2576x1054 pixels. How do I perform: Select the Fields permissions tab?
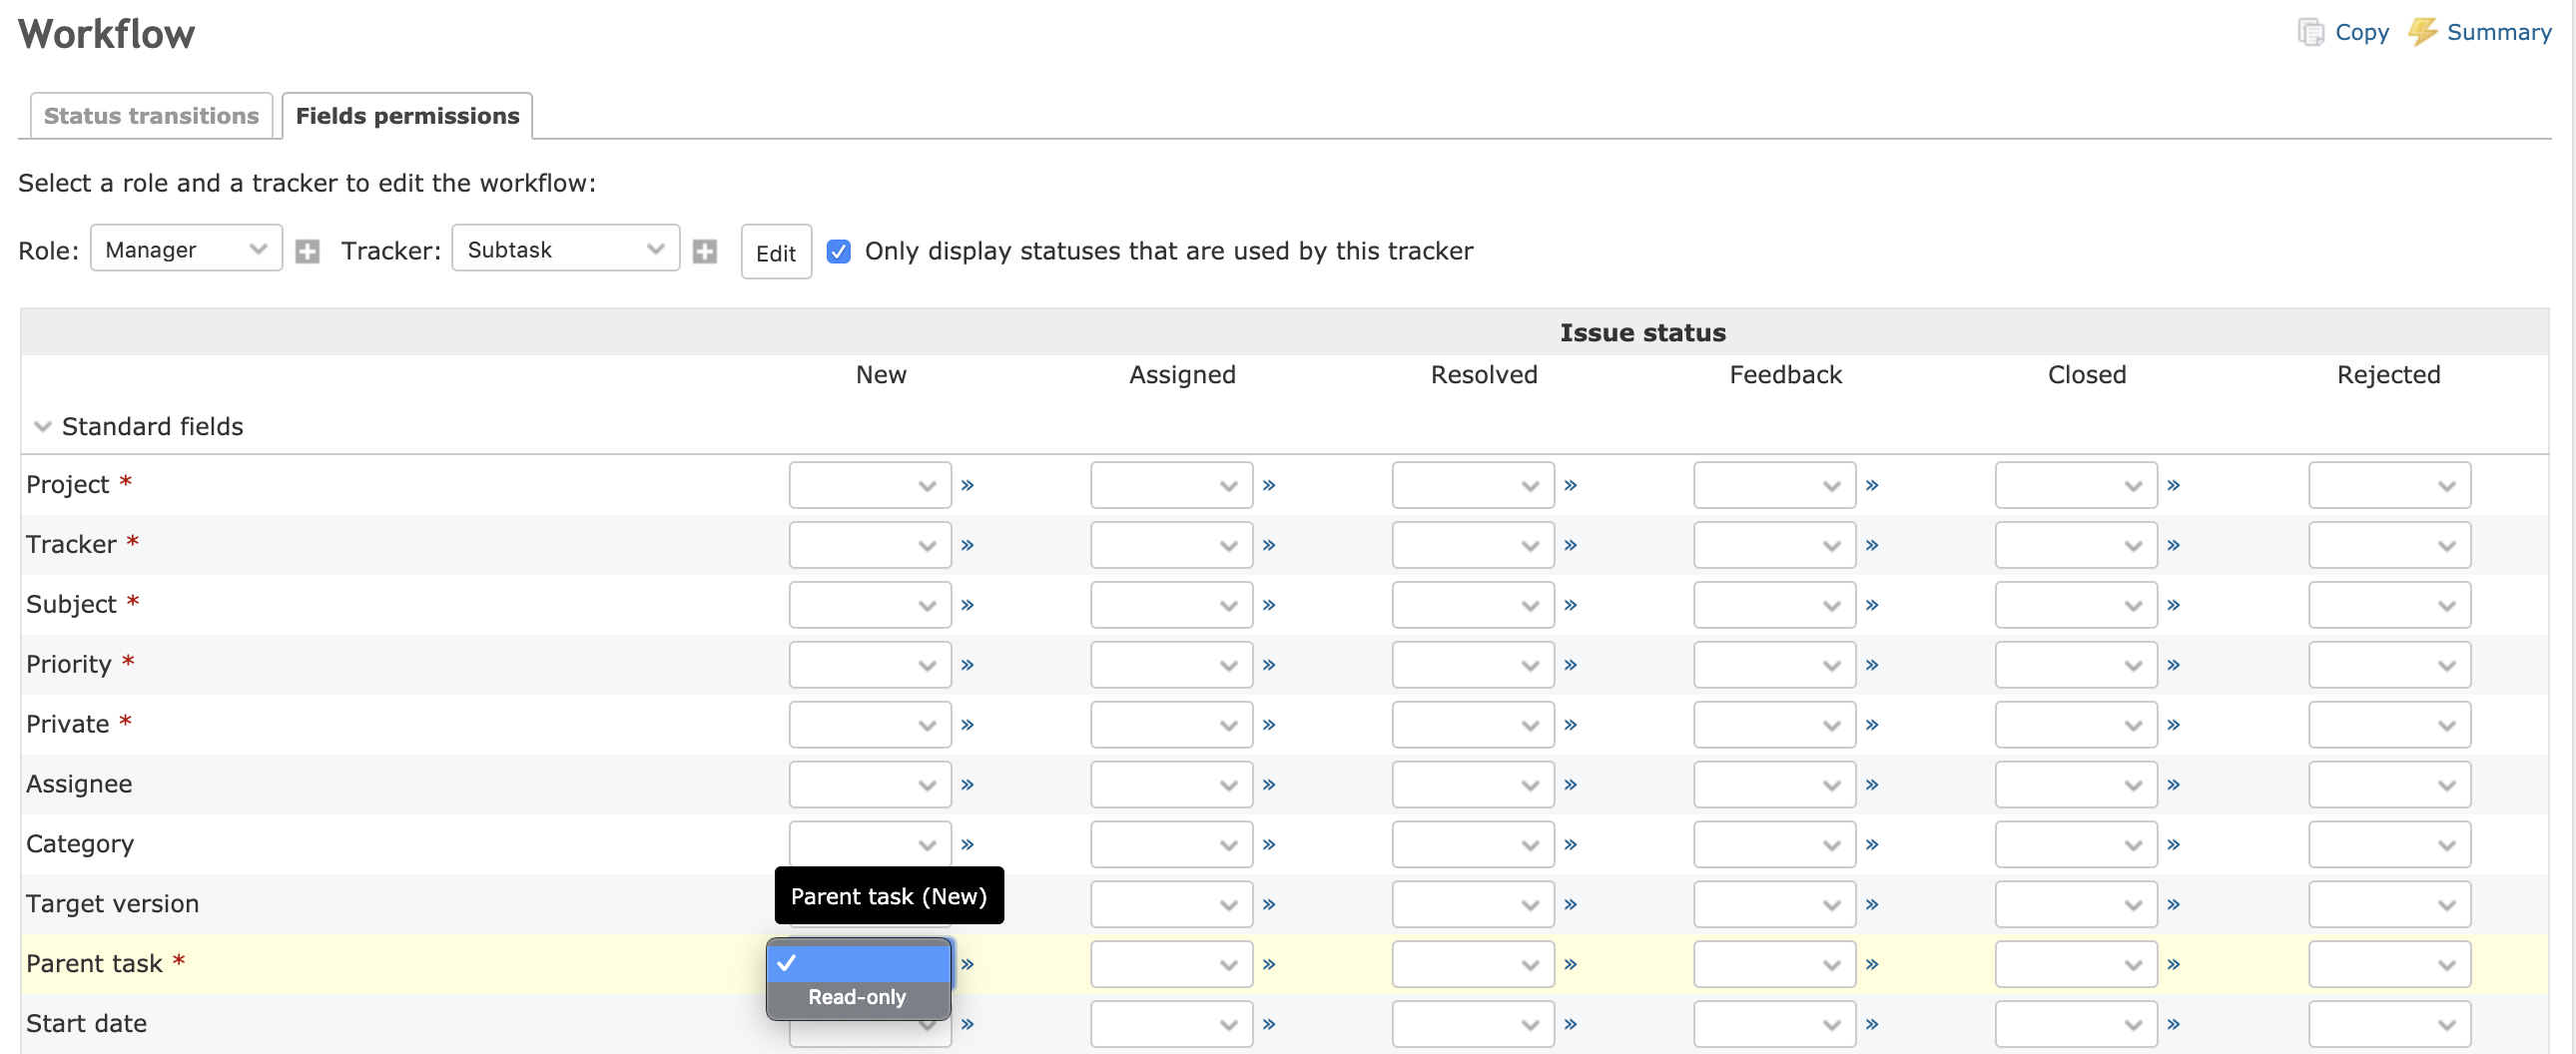pos(407,116)
